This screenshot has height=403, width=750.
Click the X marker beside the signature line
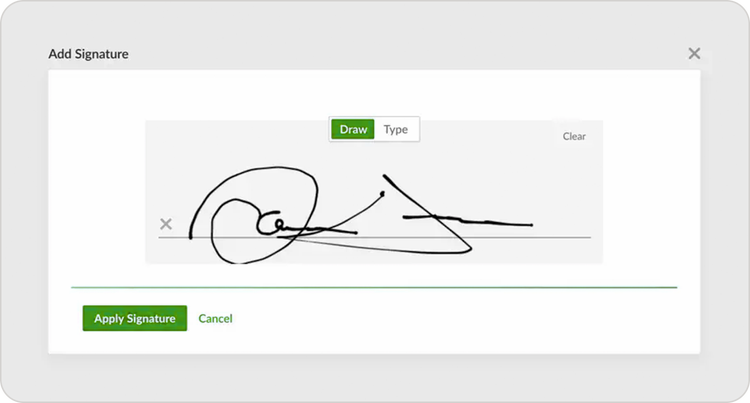pos(166,224)
